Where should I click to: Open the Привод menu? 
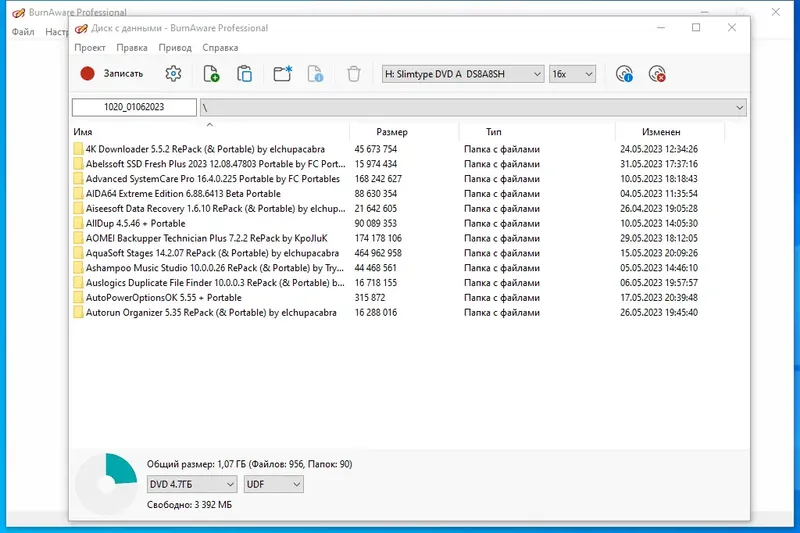175,47
